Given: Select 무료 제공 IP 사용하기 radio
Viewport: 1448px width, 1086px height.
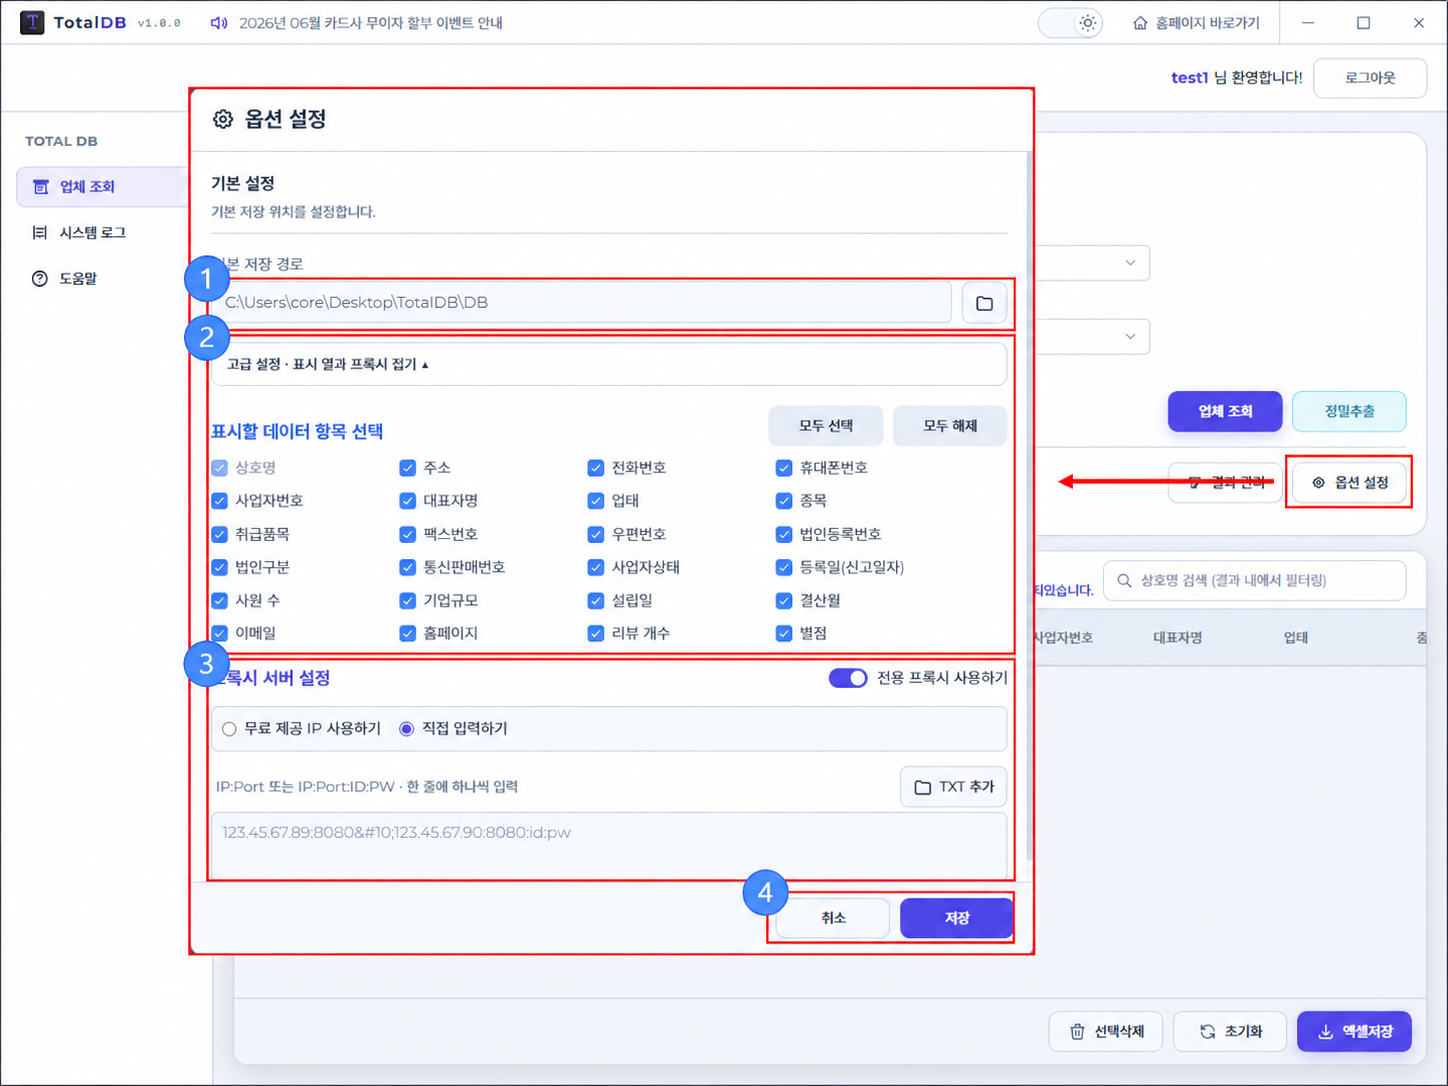Looking at the screenshot, I should [x=229, y=729].
